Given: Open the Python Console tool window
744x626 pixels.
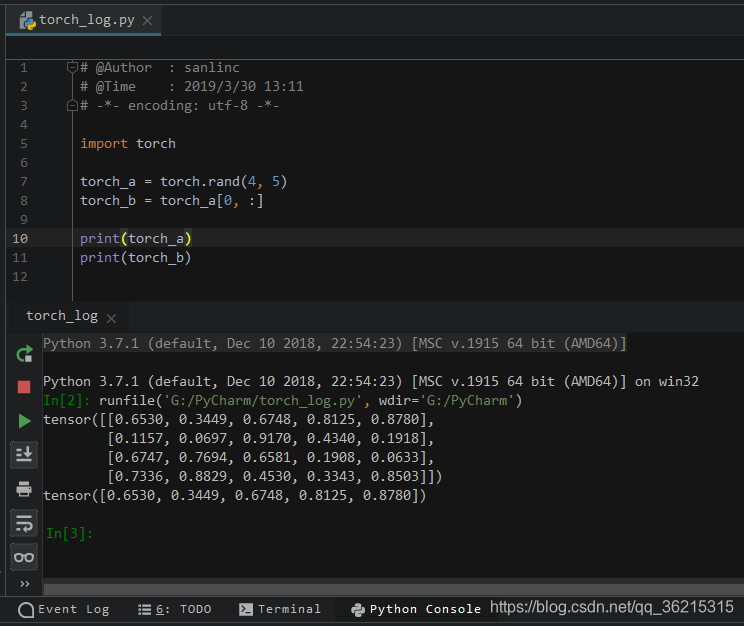Looking at the screenshot, I should pos(416,609).
